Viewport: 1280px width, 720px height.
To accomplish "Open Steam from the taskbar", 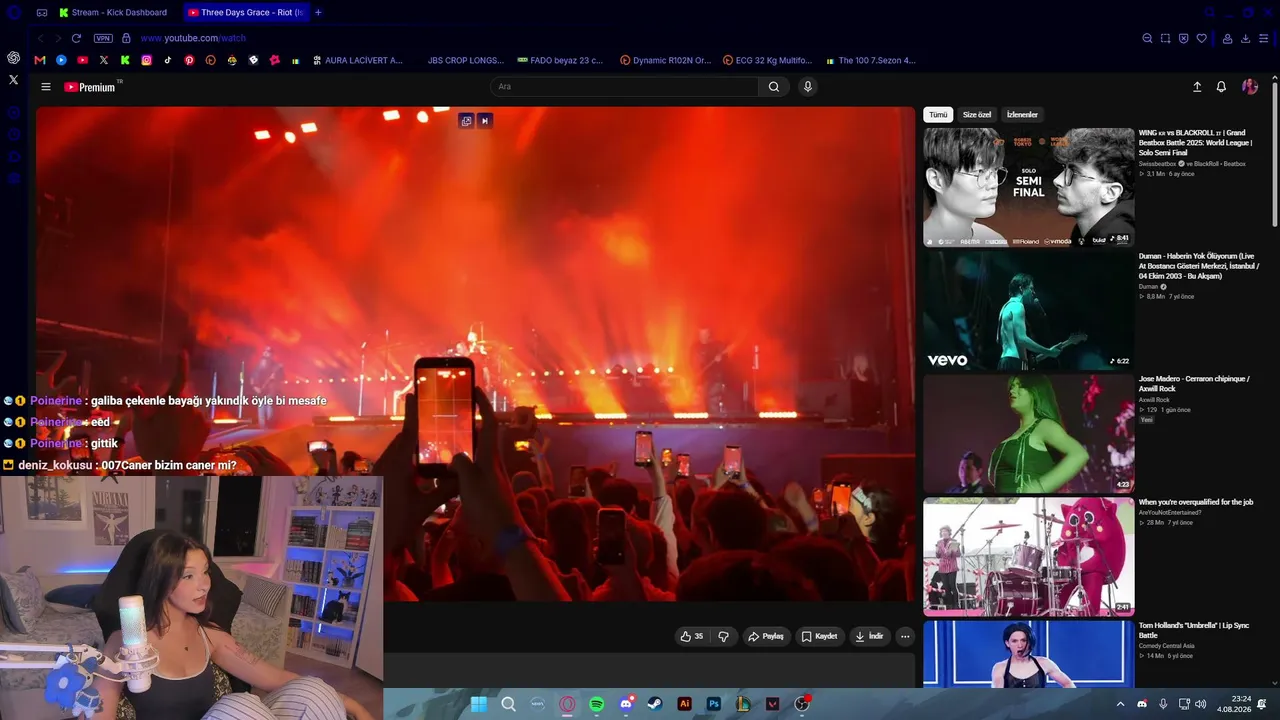I will pos(655,704).
